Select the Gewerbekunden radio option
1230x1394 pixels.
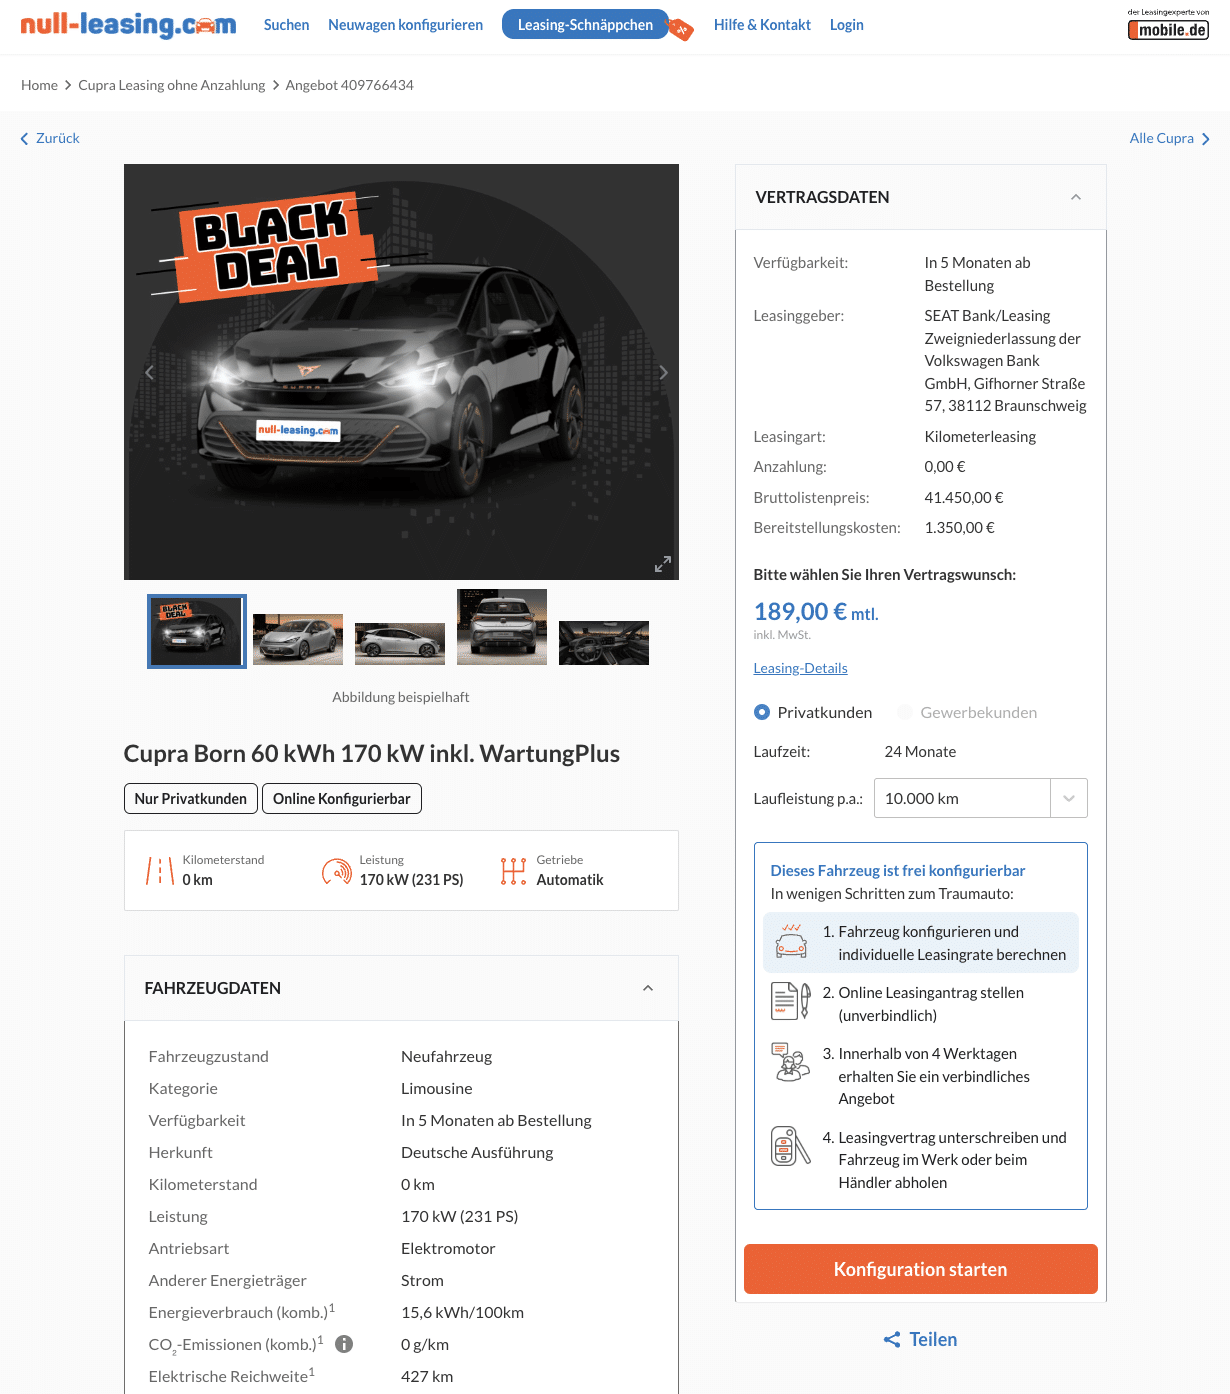[x=905, y=712]
